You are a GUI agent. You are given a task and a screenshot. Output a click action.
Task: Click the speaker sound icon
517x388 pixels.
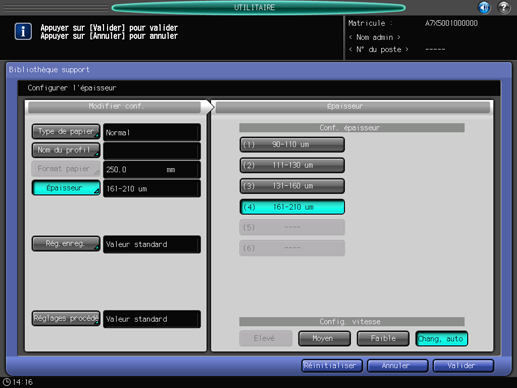[484, 7]
